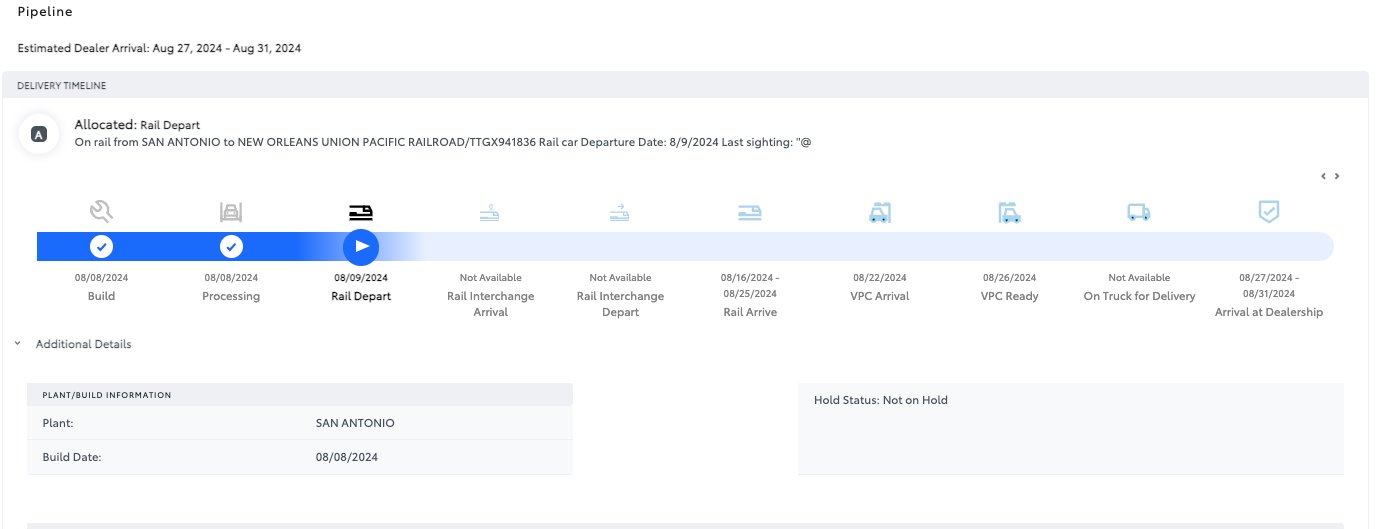1399x529 pixels.
Task: Click the VPC Ready vehicle icon
Action: tap(1009, 212)
